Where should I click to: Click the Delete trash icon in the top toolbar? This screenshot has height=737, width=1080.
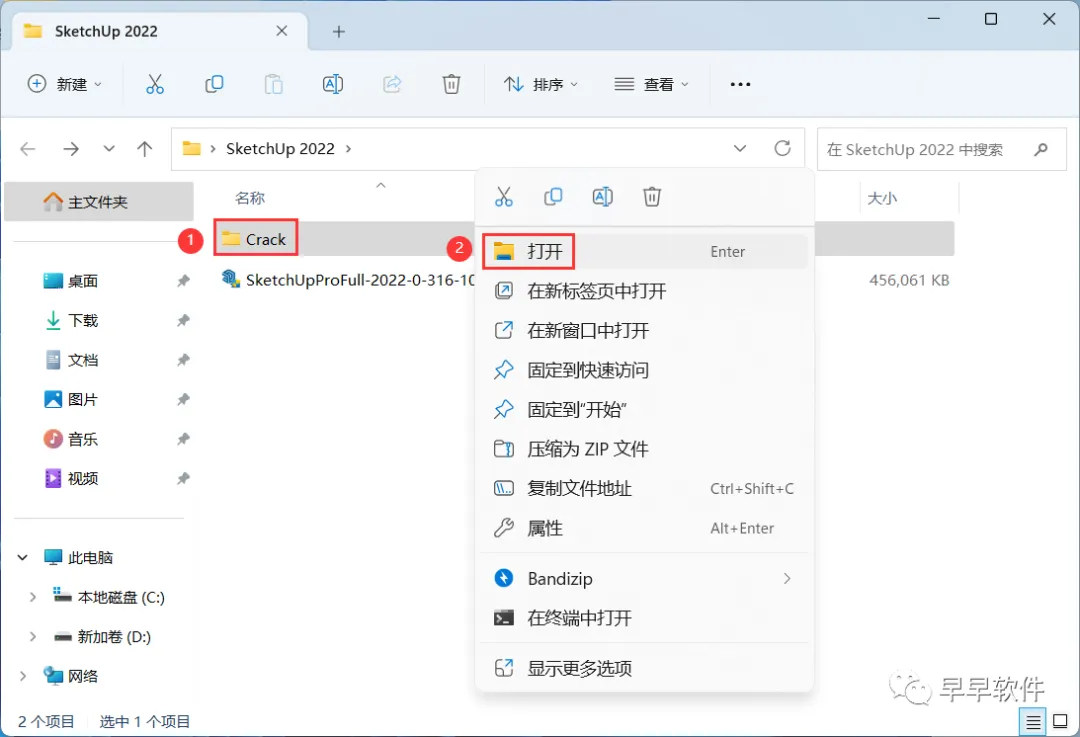pyautogui.click(x=451, y=84)
